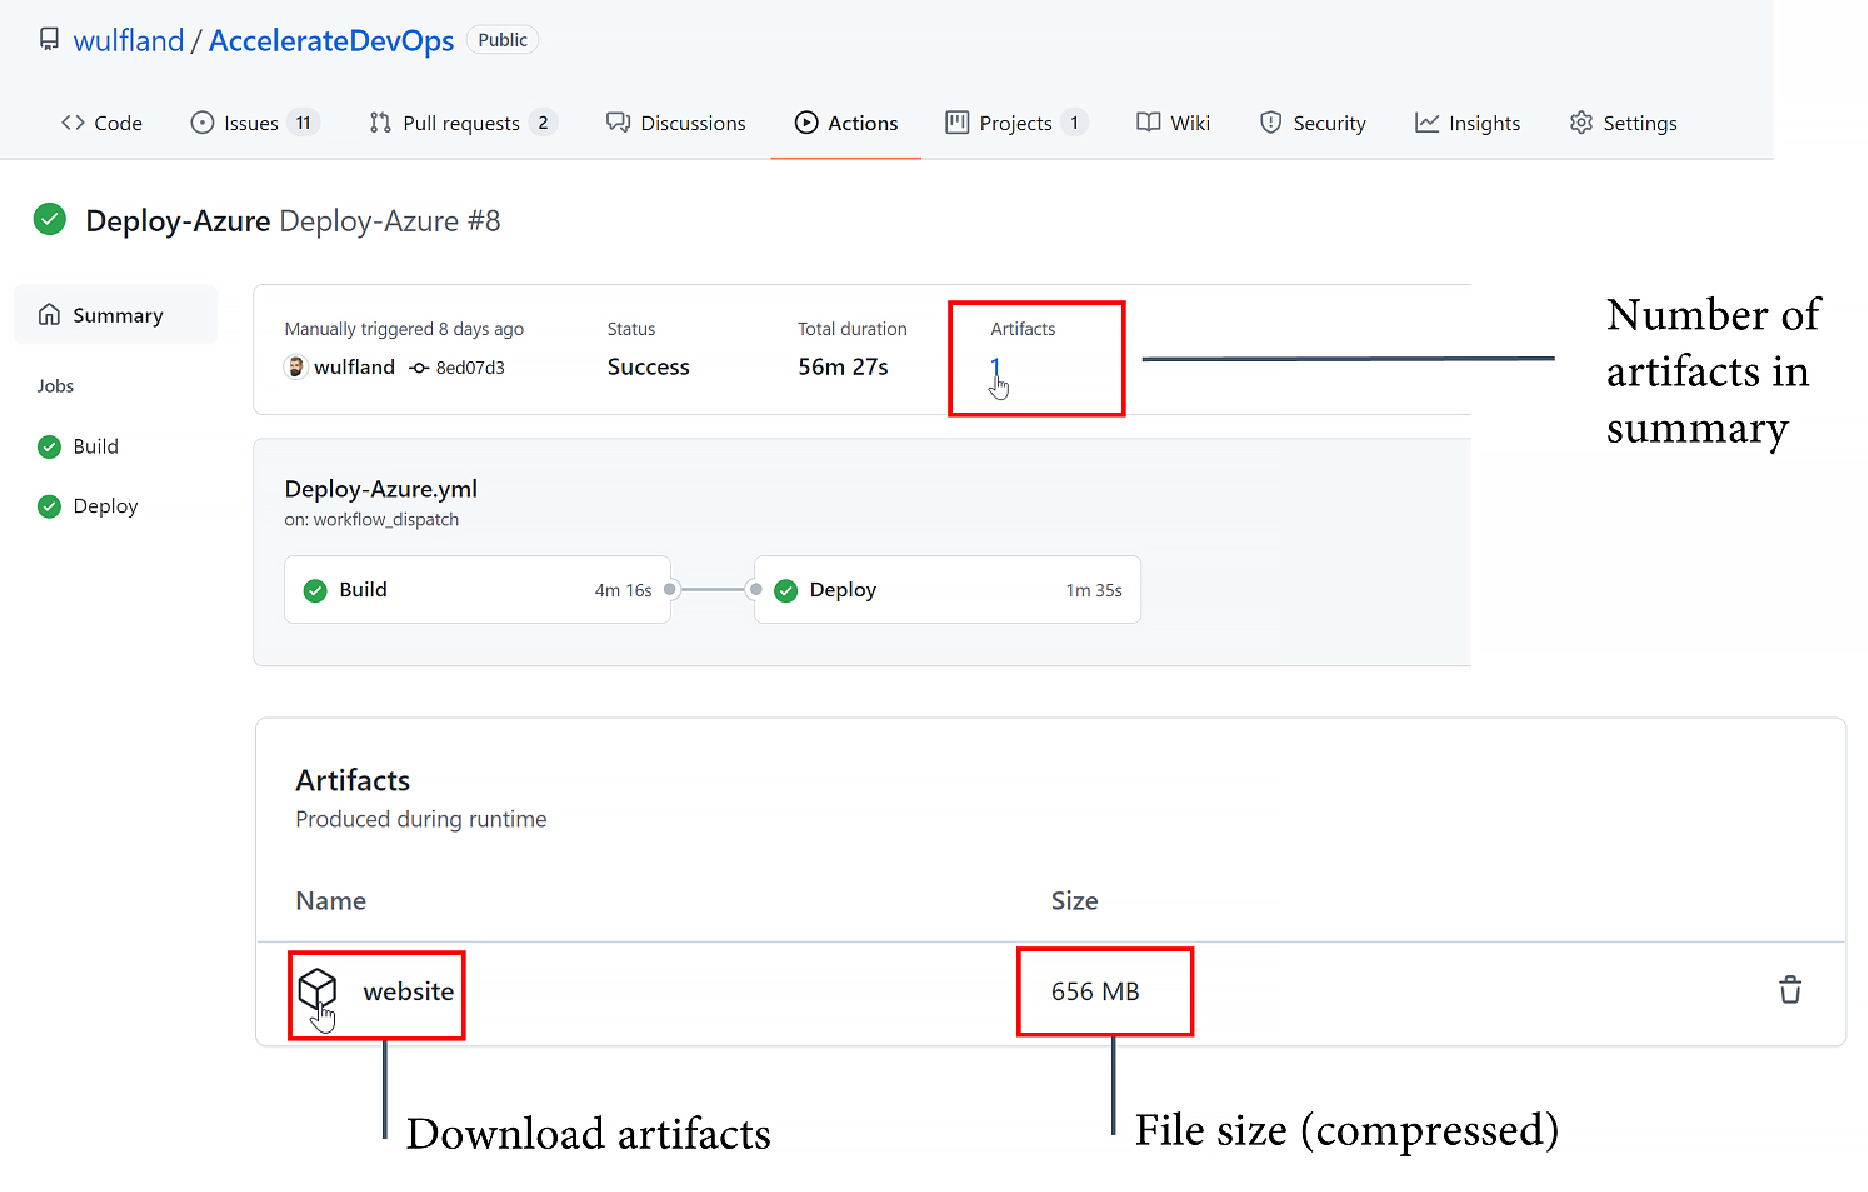
Task: Click the Name column header
Action: (331, 900)
